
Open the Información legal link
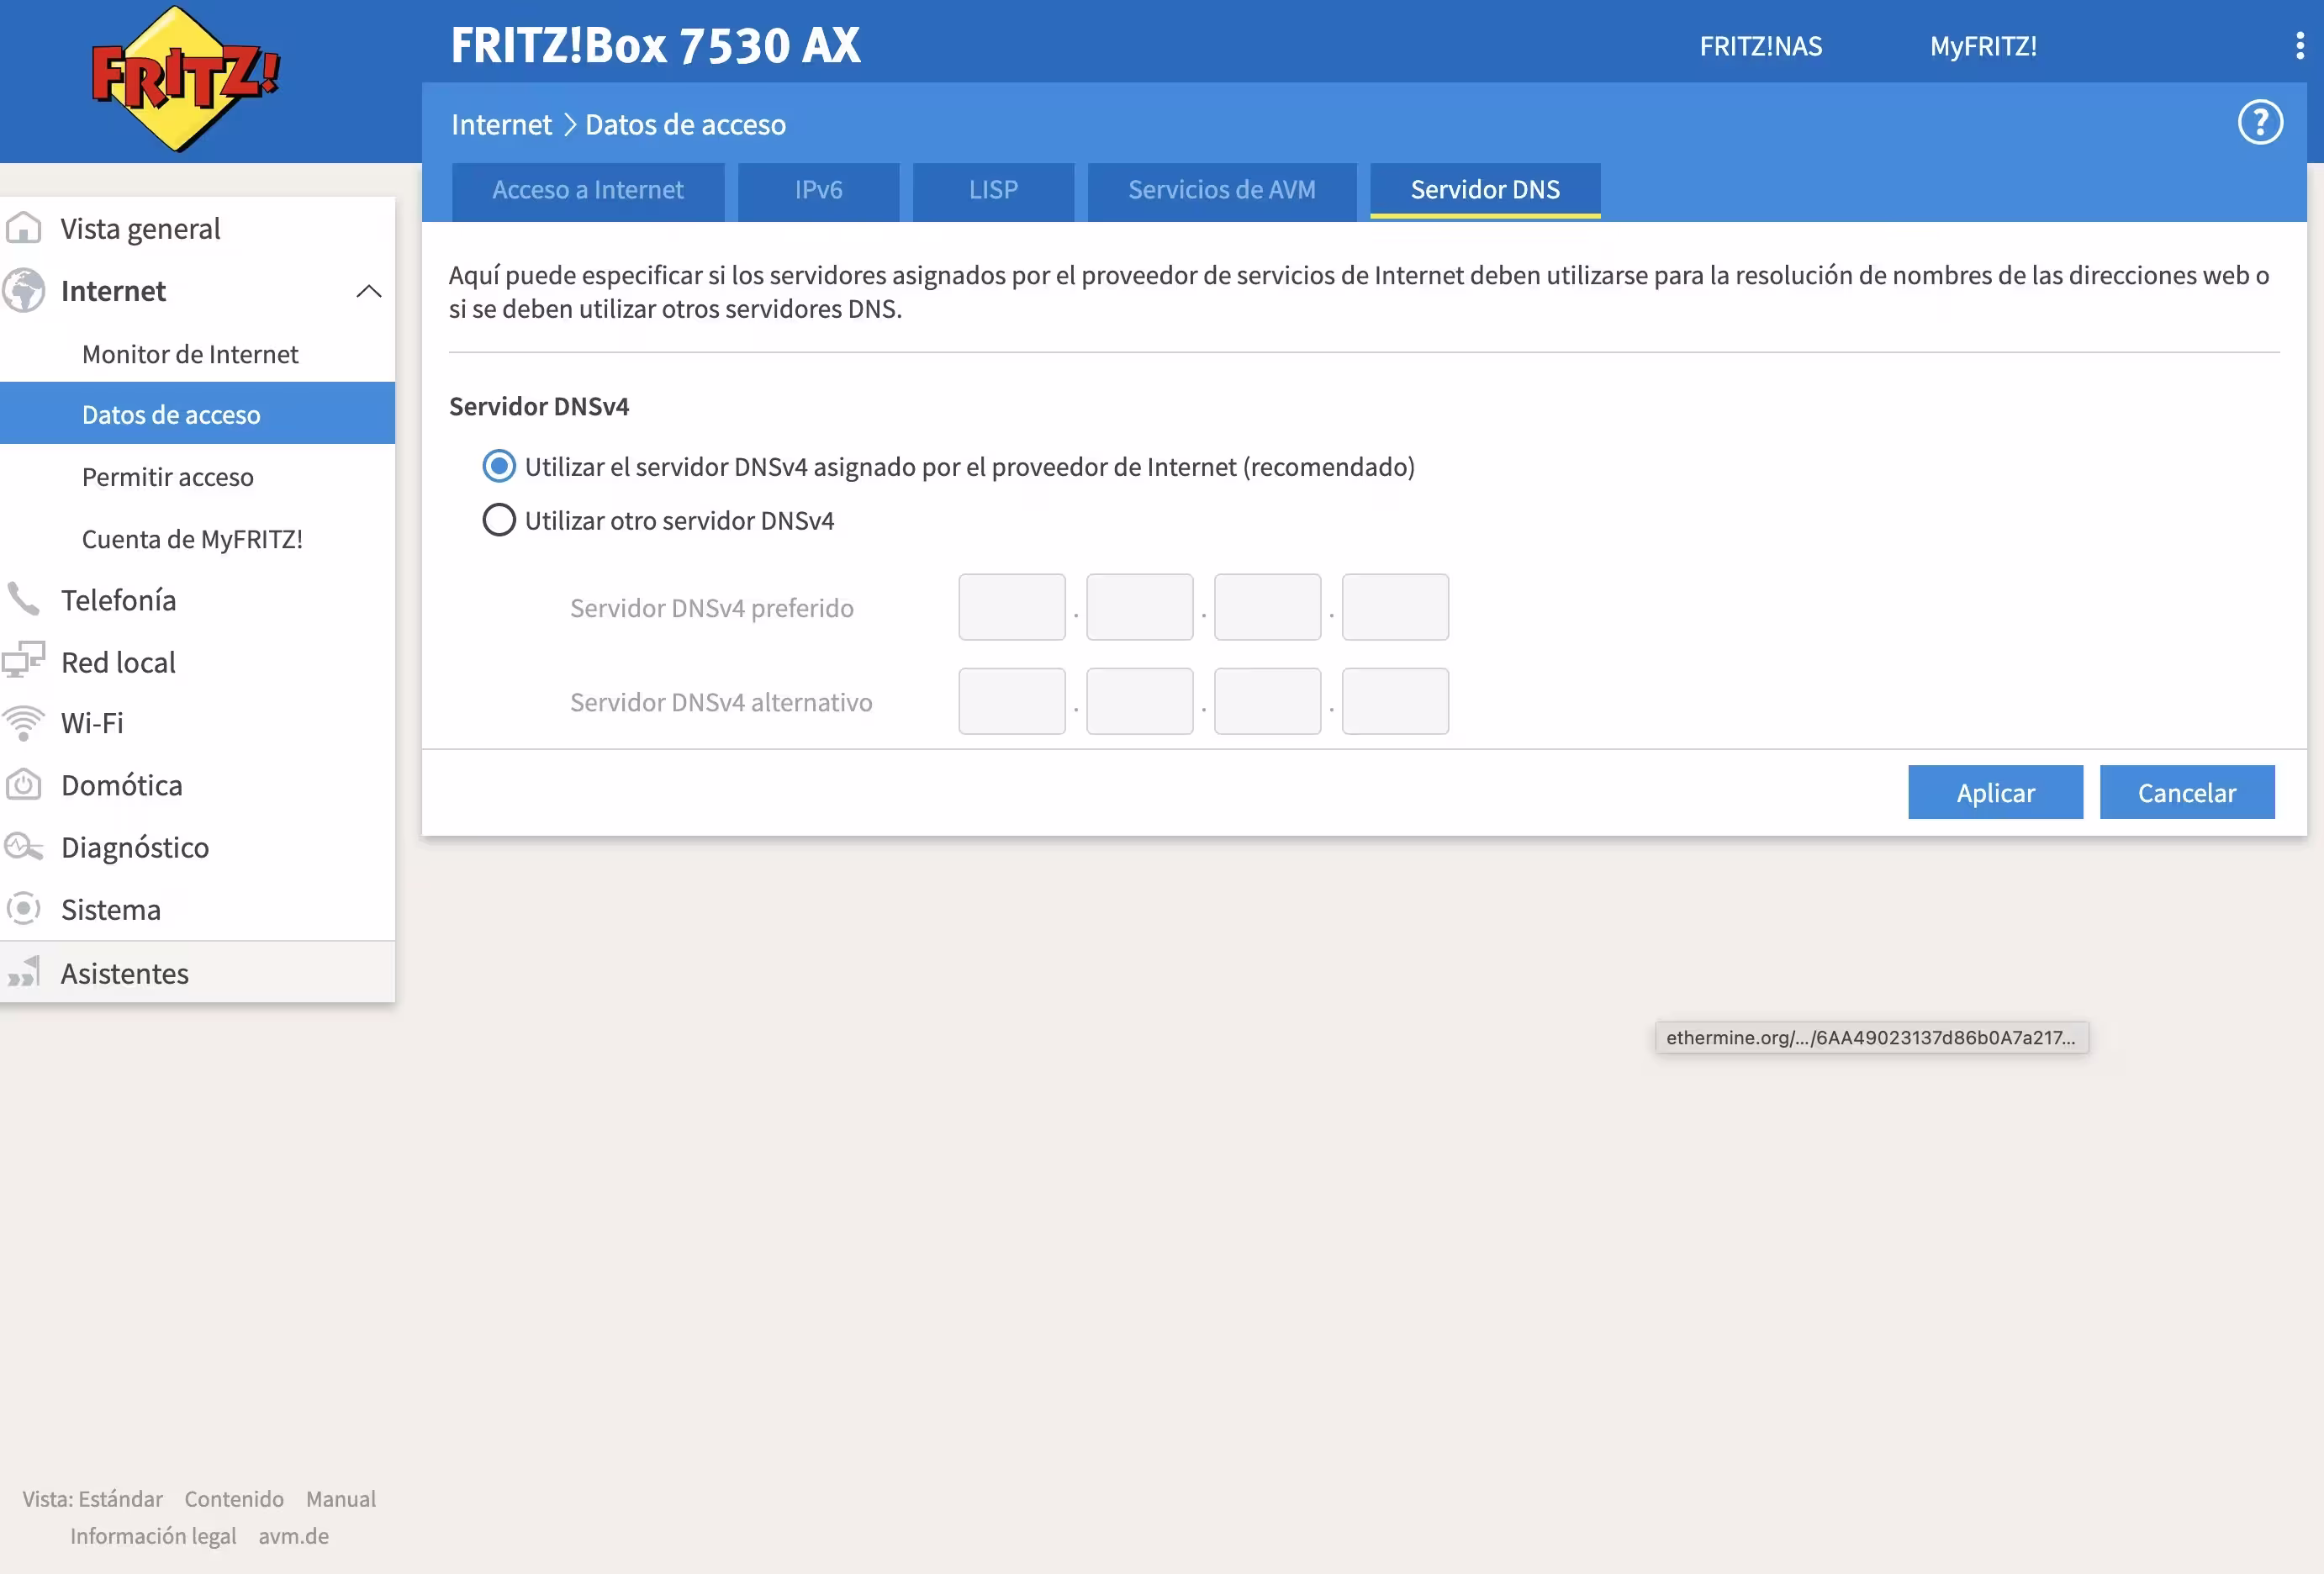(153, 1535)
